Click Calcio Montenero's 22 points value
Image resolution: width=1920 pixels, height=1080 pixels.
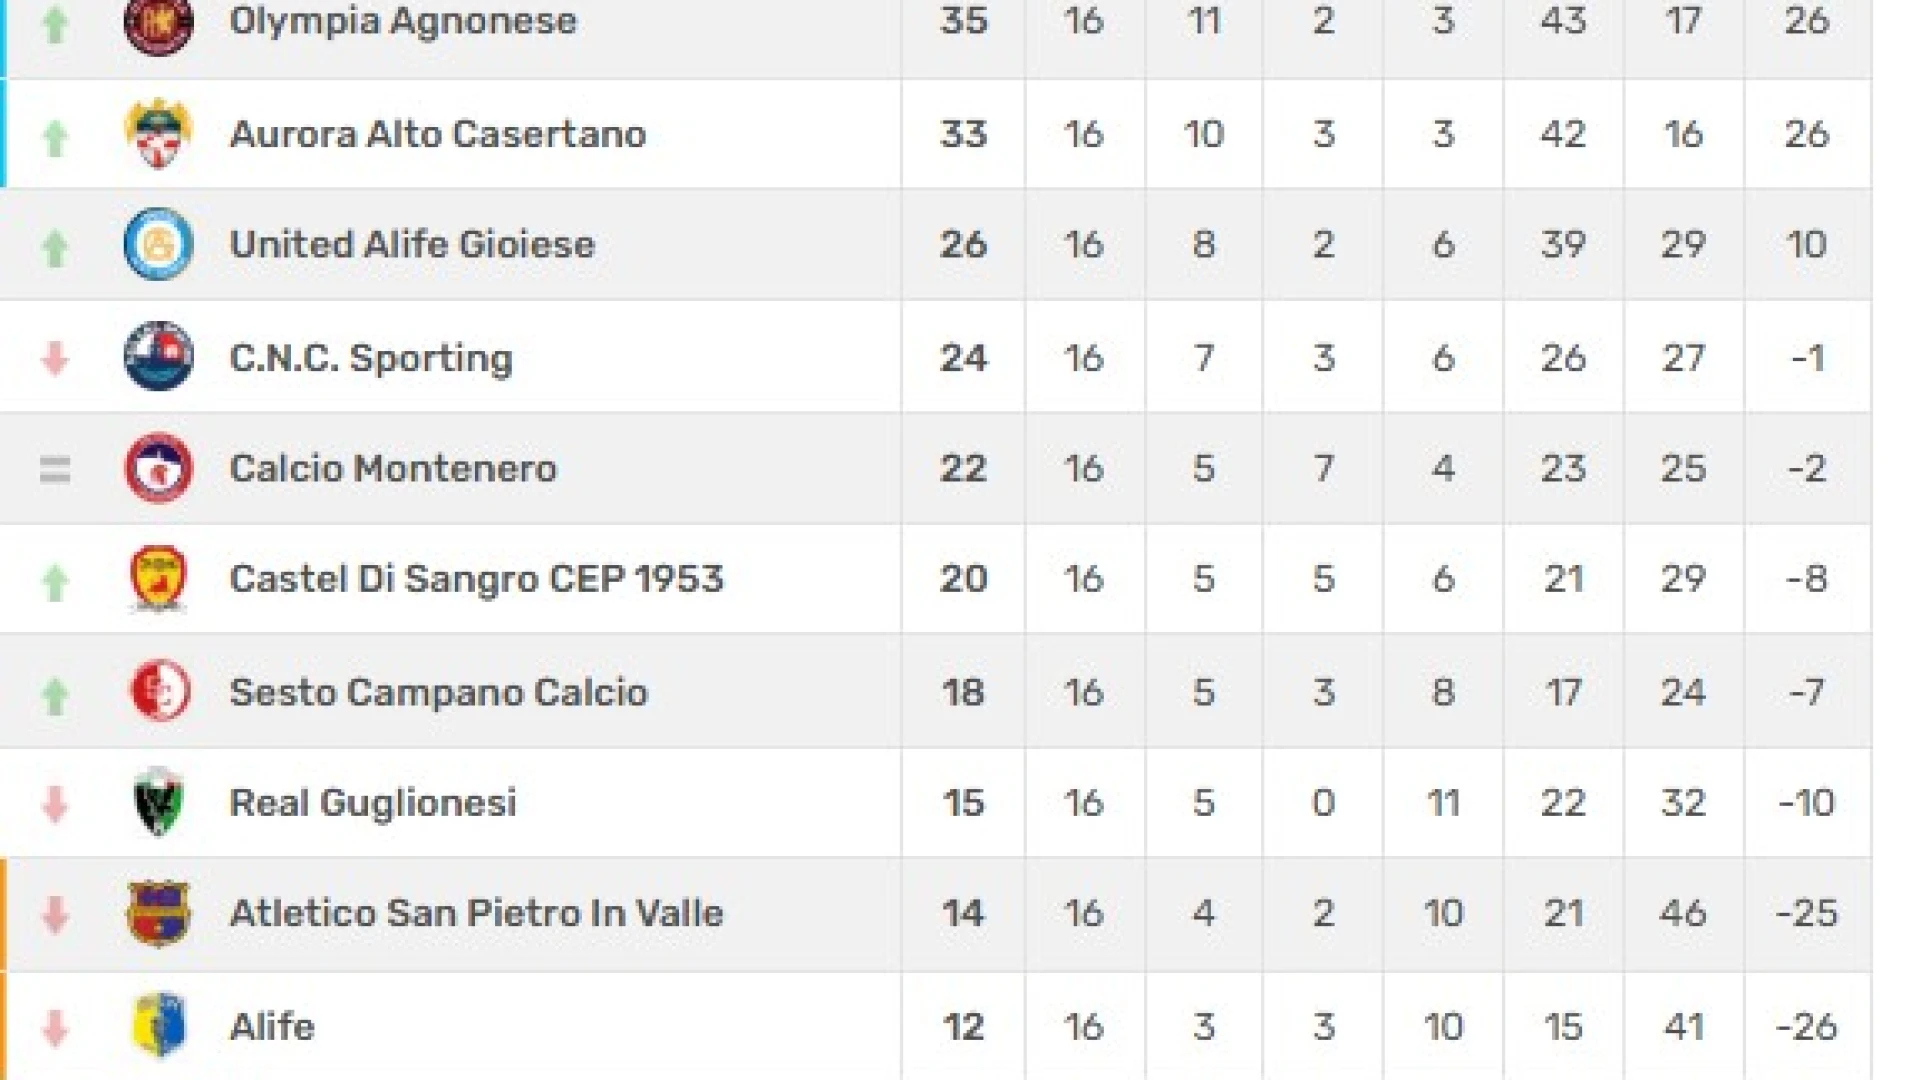tap(963, 468)
